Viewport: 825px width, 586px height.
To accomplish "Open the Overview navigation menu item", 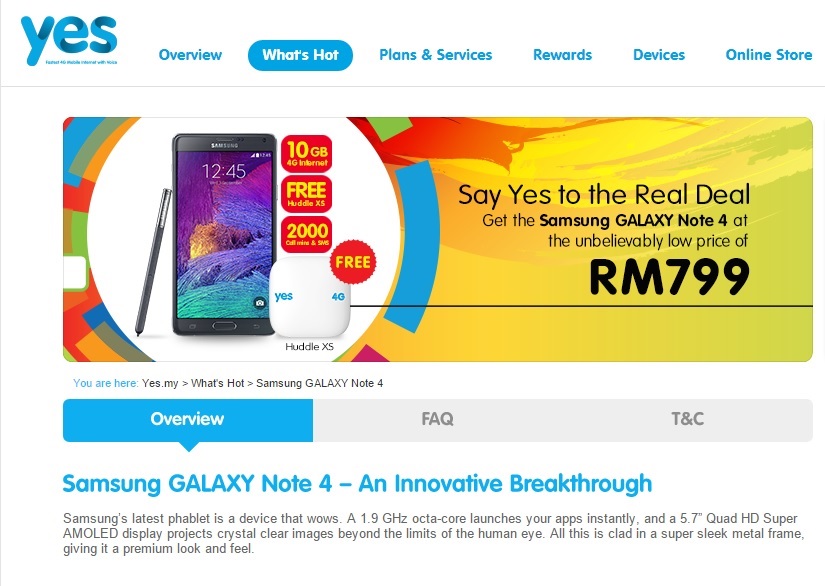I will [190, 55].
